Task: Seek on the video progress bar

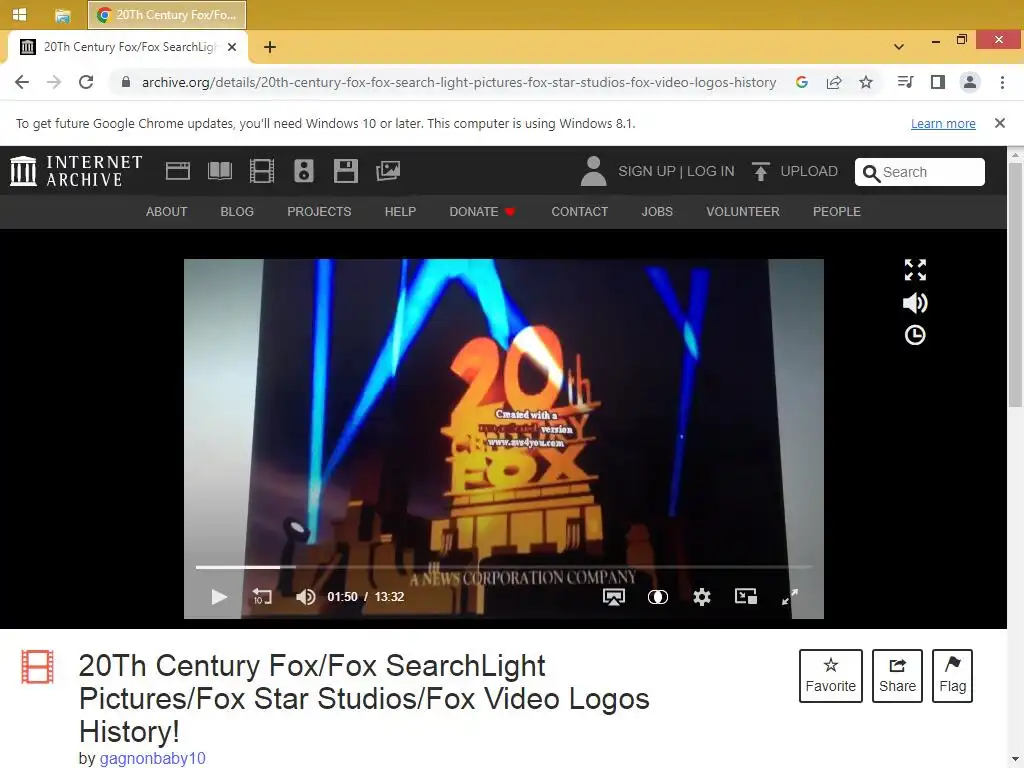Action: pyautogui.click(x=504, y=567)
